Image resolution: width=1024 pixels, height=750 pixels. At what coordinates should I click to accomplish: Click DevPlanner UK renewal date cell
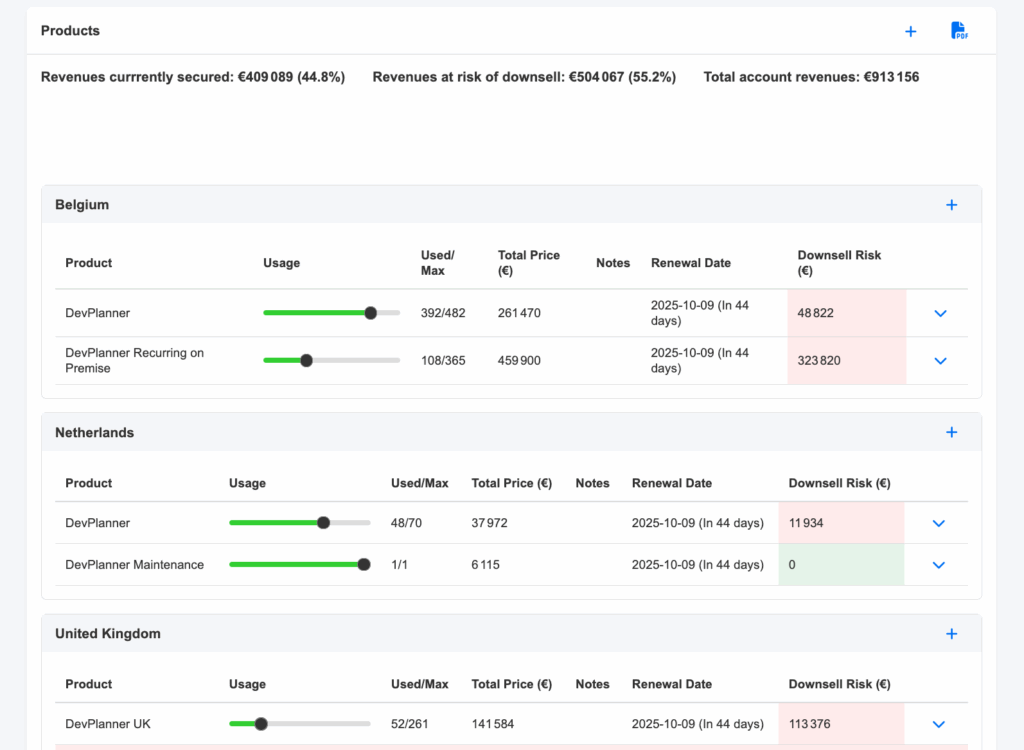[x=697, y=724]
